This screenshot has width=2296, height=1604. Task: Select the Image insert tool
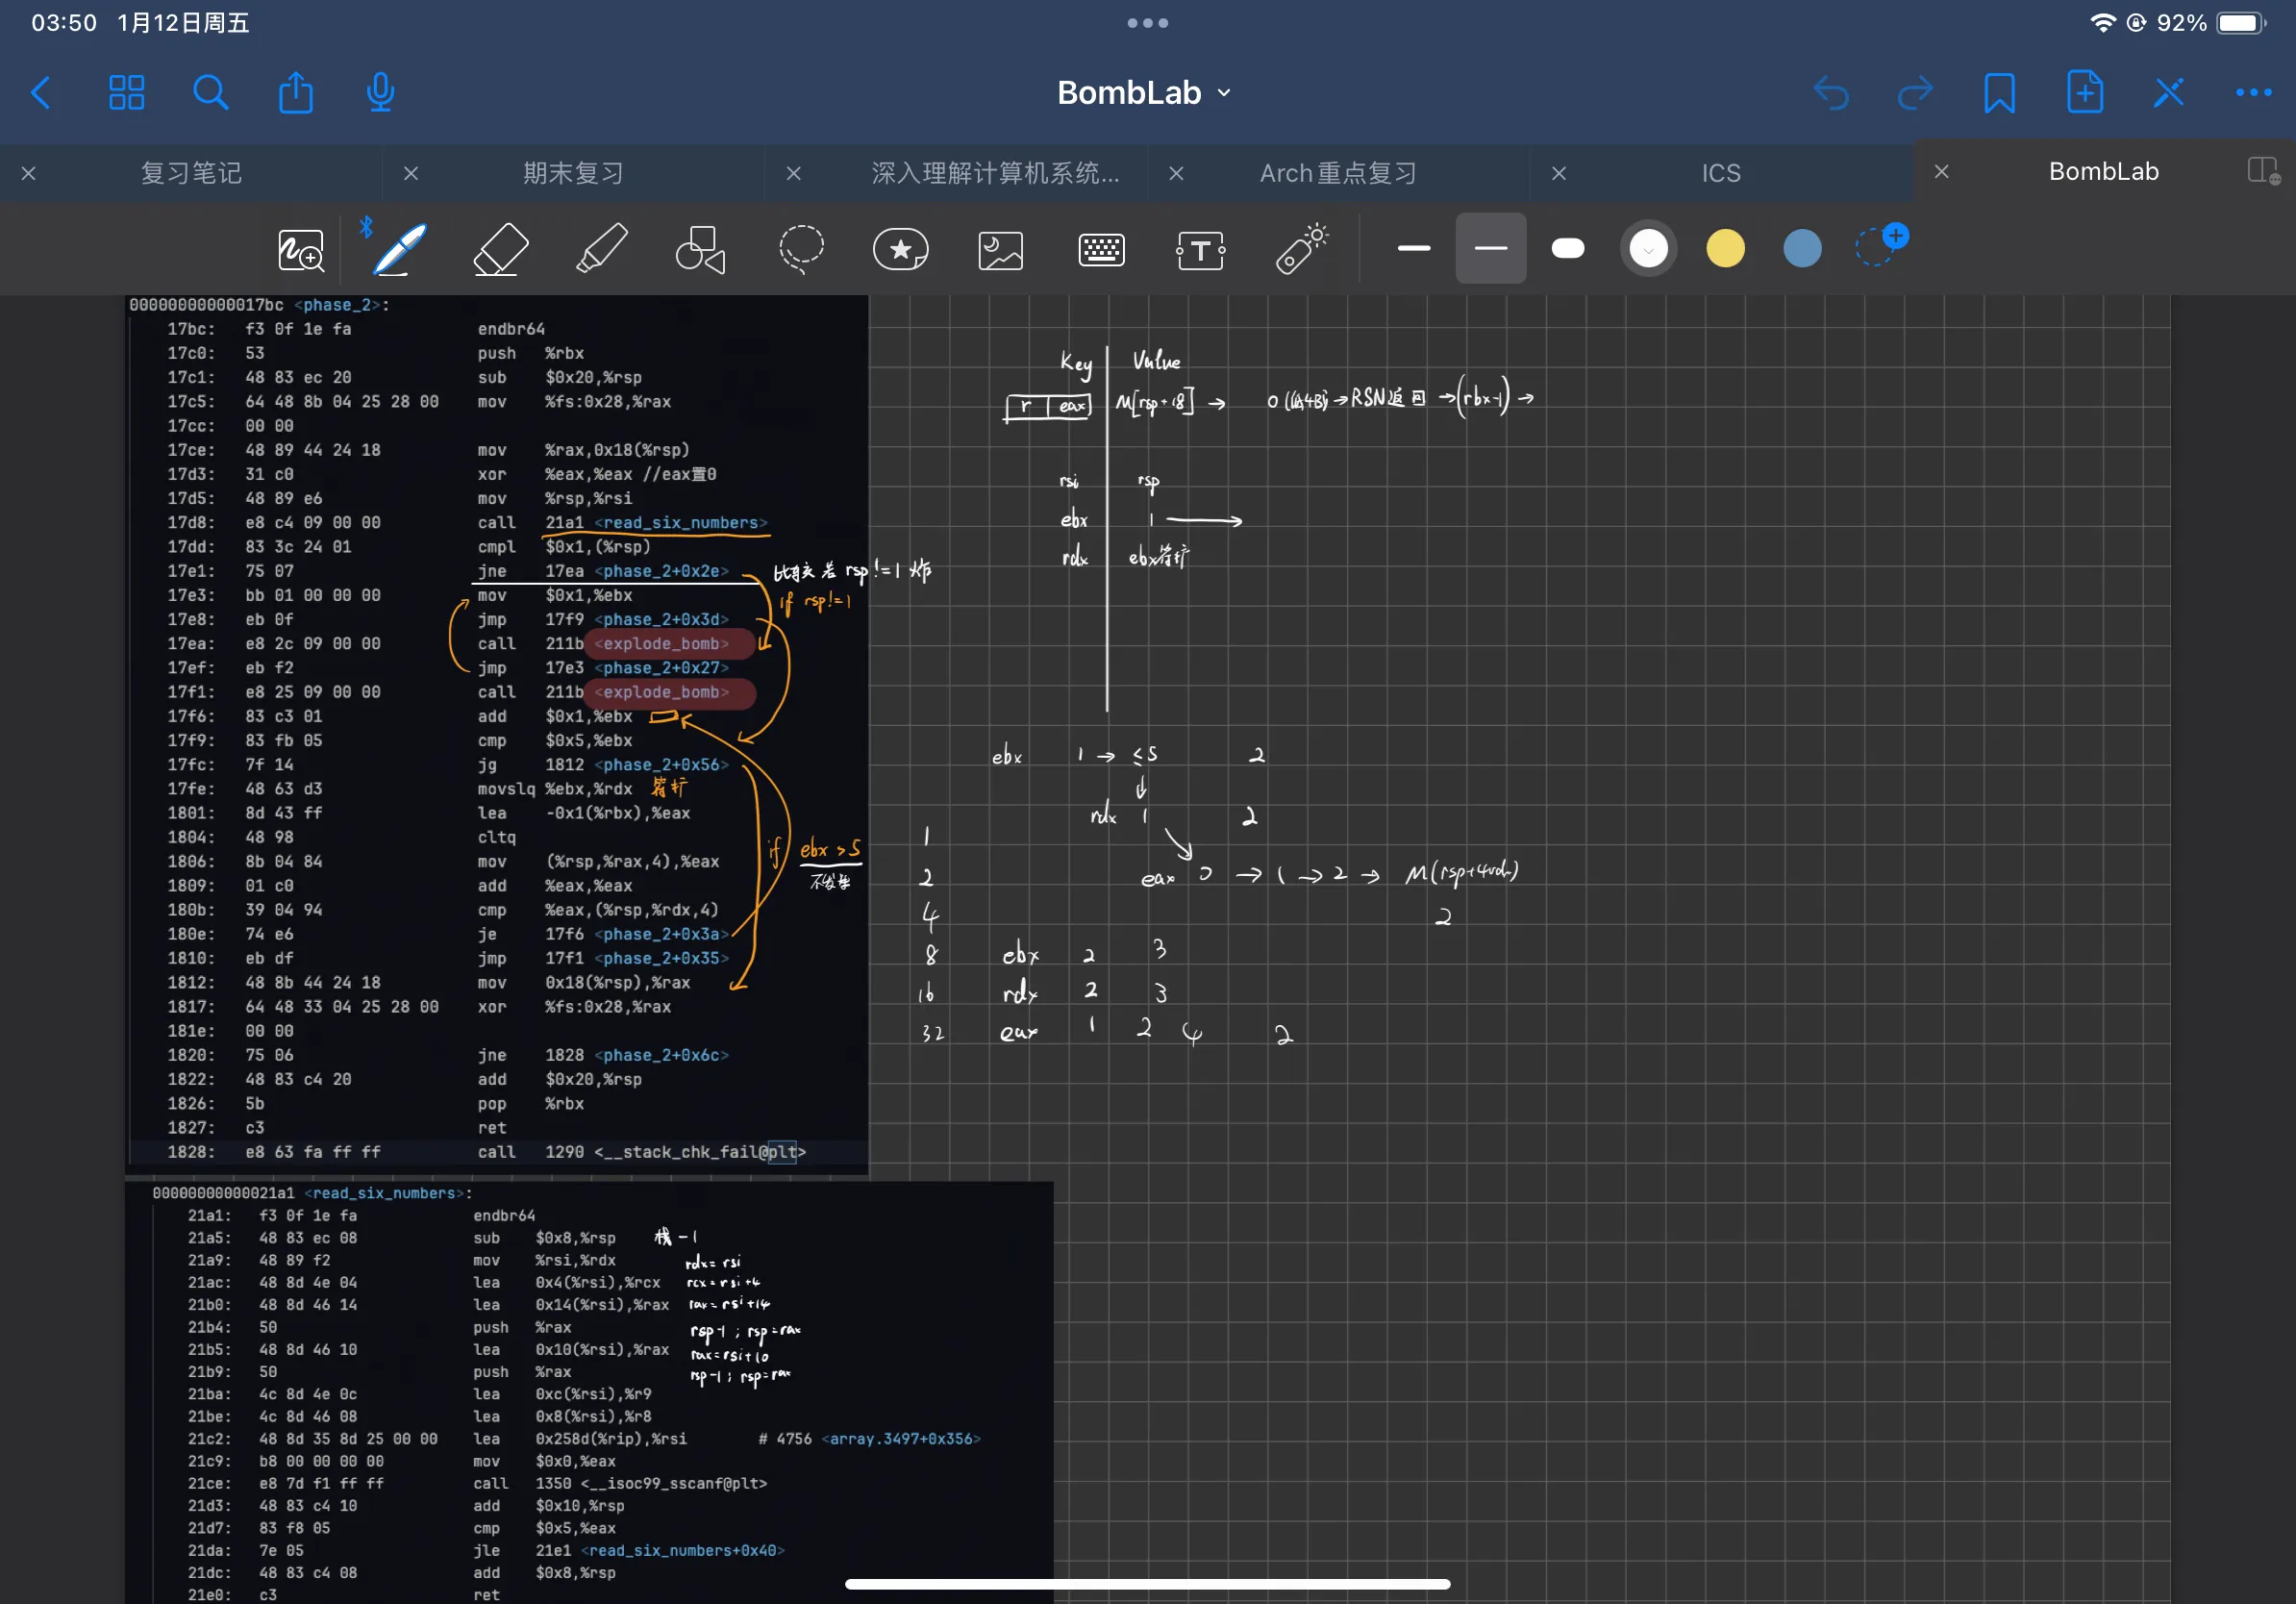[x=1000, y=250]
